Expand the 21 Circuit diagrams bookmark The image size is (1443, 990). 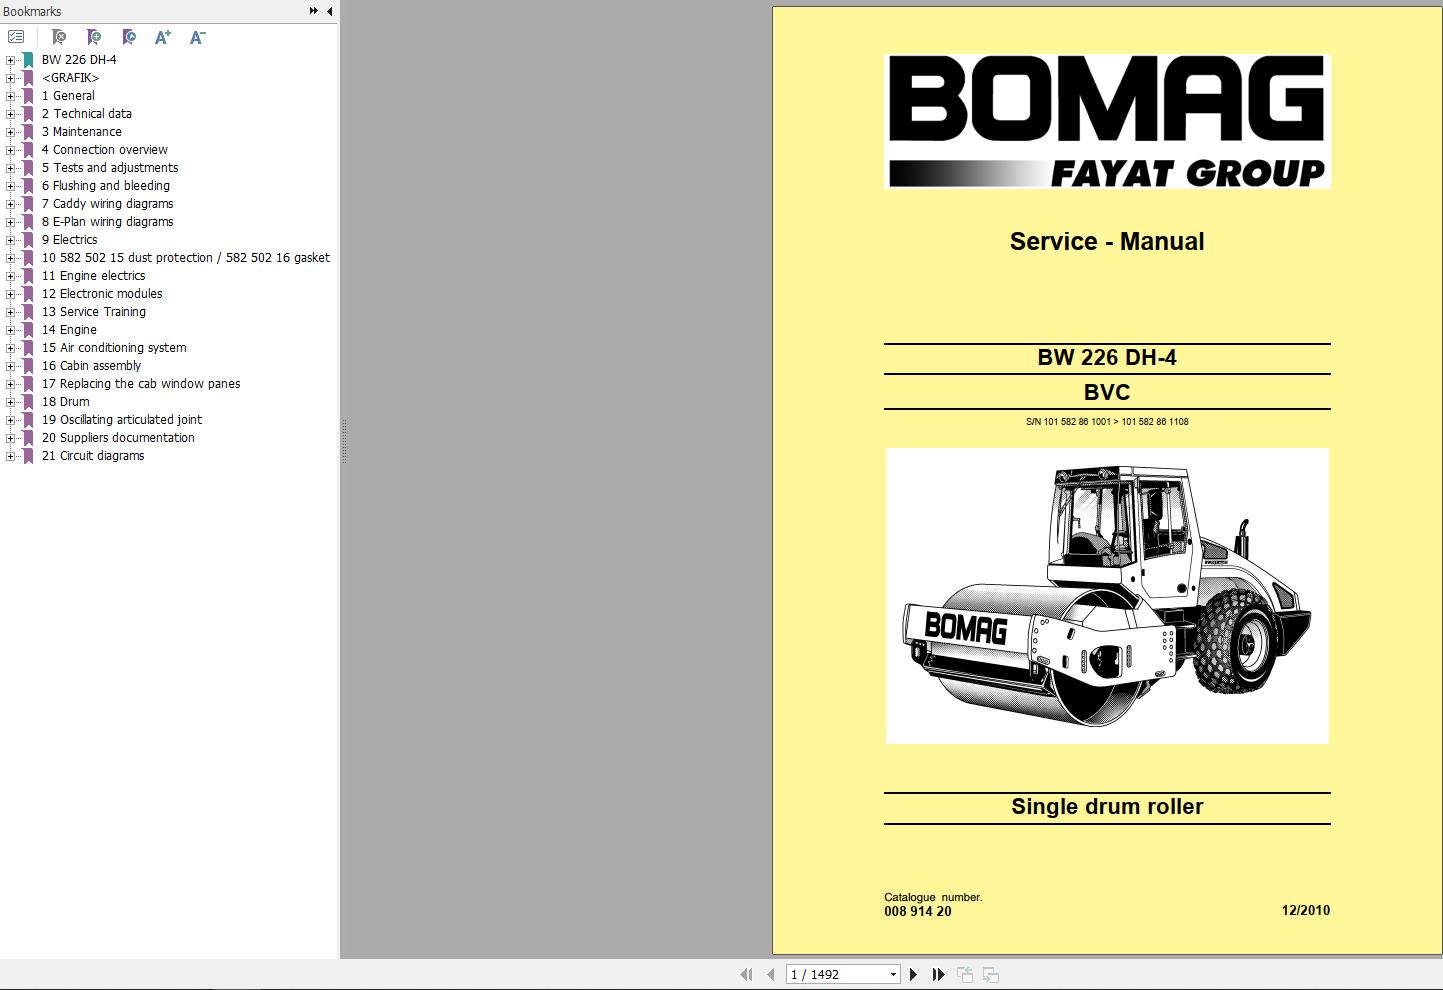pos(9,455)
